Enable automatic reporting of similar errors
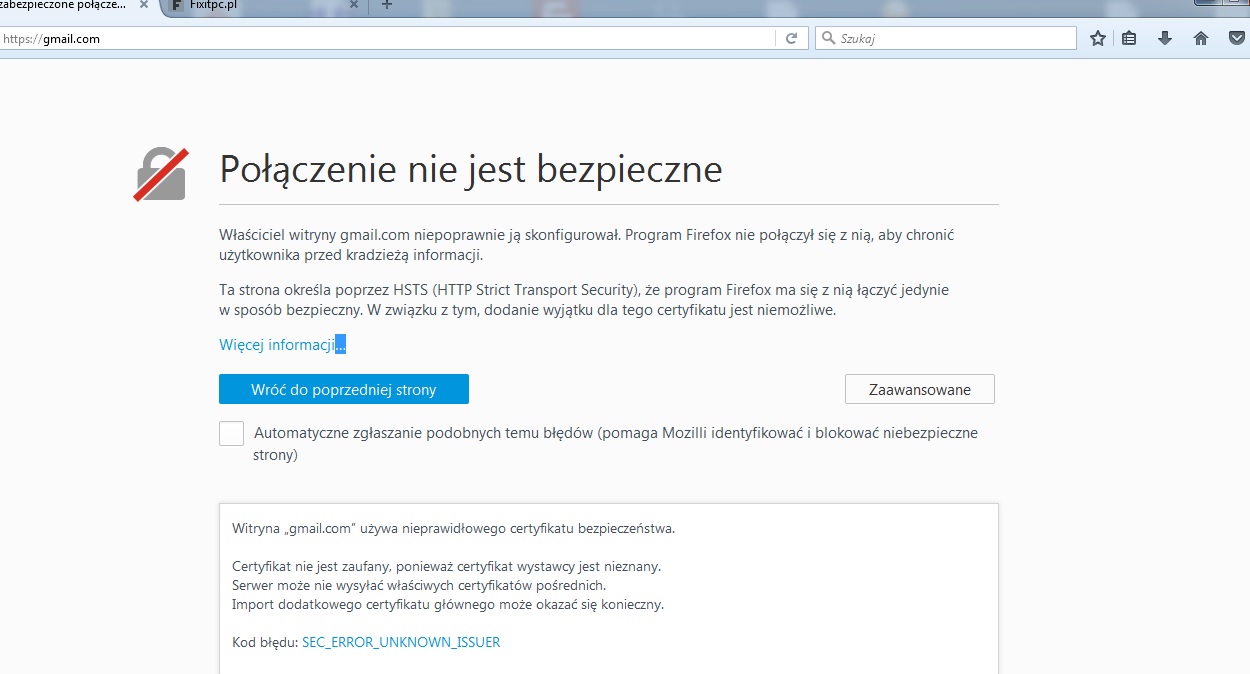The image size is (1250, 674). pyautogui.click(x=231, y=433)
